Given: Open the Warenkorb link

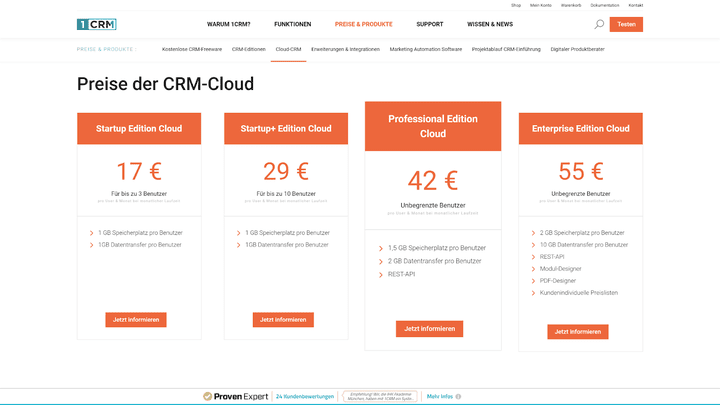Looking at the screenshot, I should click(571, 6).
